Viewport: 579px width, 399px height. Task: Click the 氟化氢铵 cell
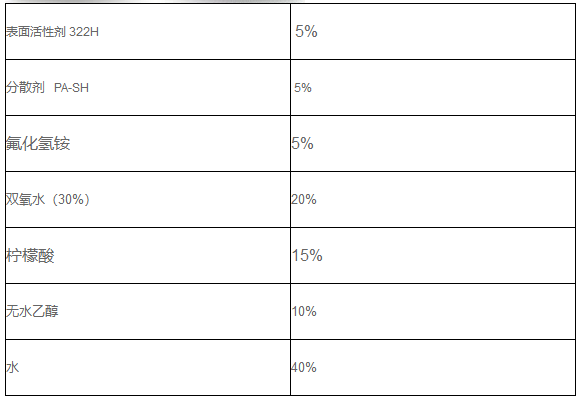point(148,143)
